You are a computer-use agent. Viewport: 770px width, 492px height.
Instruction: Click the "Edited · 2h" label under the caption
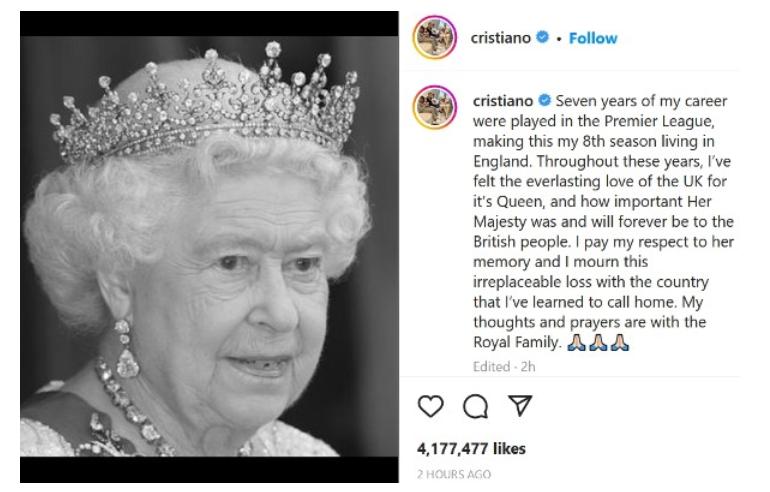[x=501, y=366]
